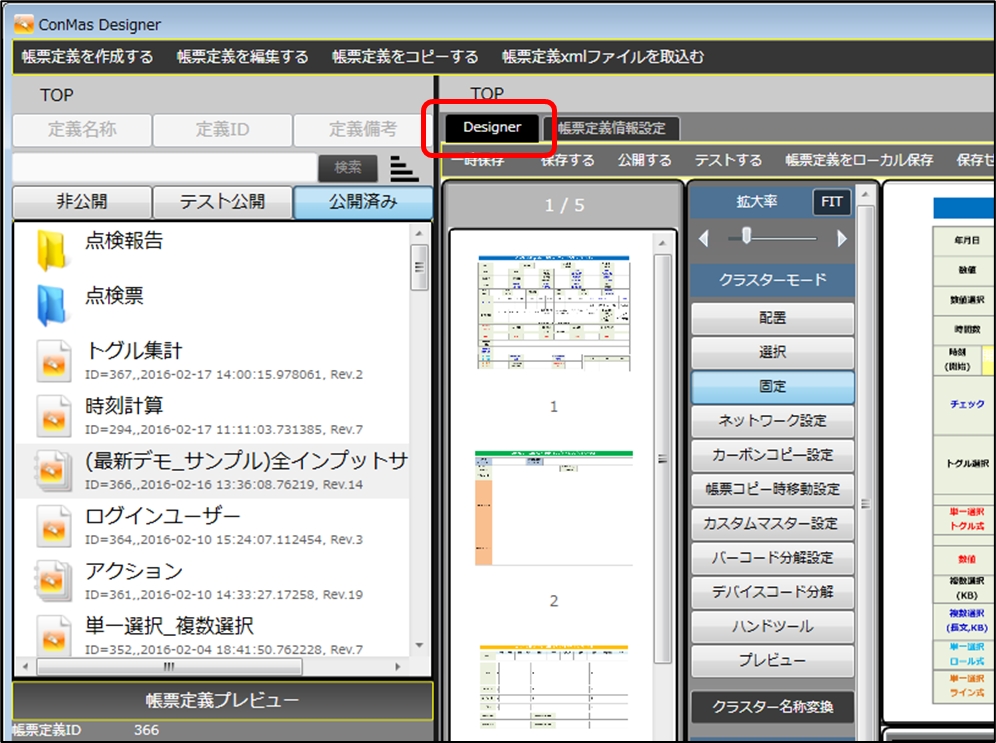996x743 pixels.
Task: Click the ログインユーザー form icon
Action: (53, 526)
